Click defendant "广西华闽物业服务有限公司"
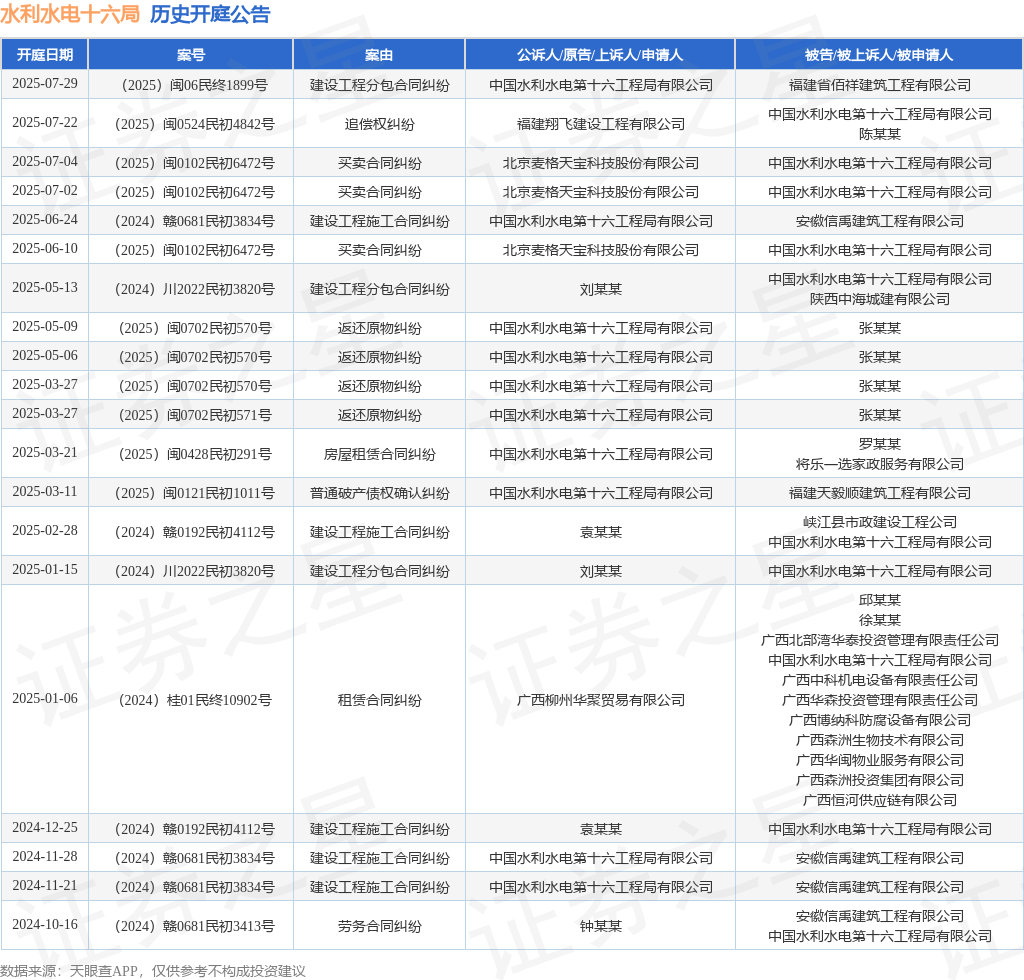1024x980 pixels. point(880,761)
